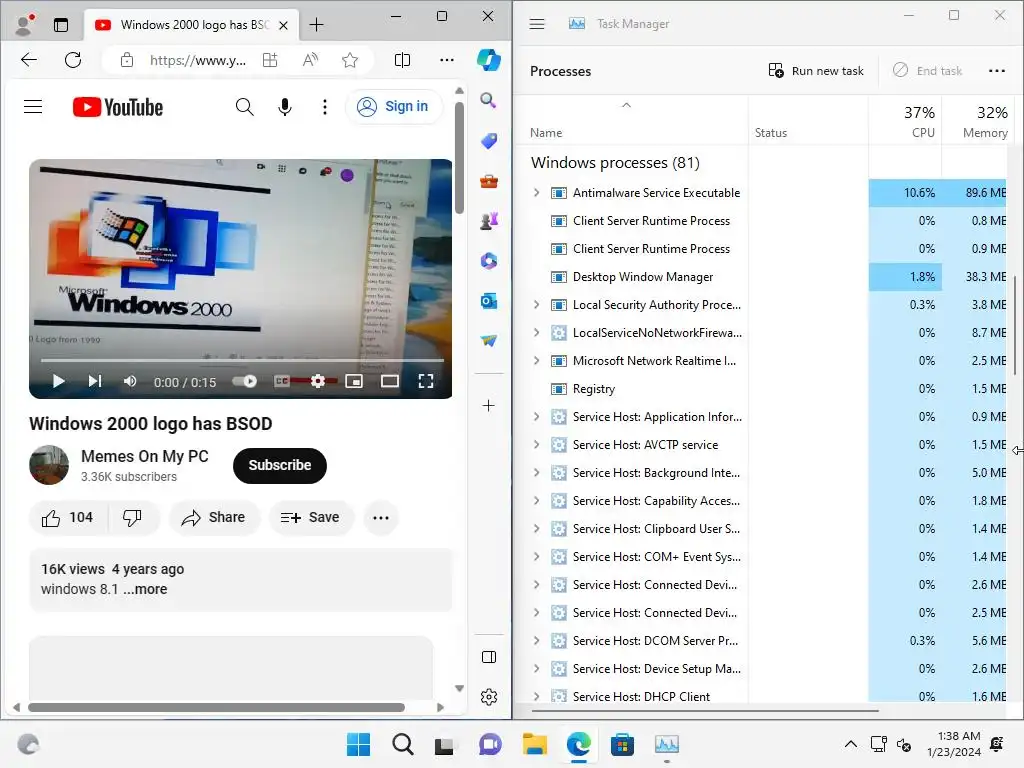Save the video to a playlist
This screenshot has width=1024, height=768.
311,518
